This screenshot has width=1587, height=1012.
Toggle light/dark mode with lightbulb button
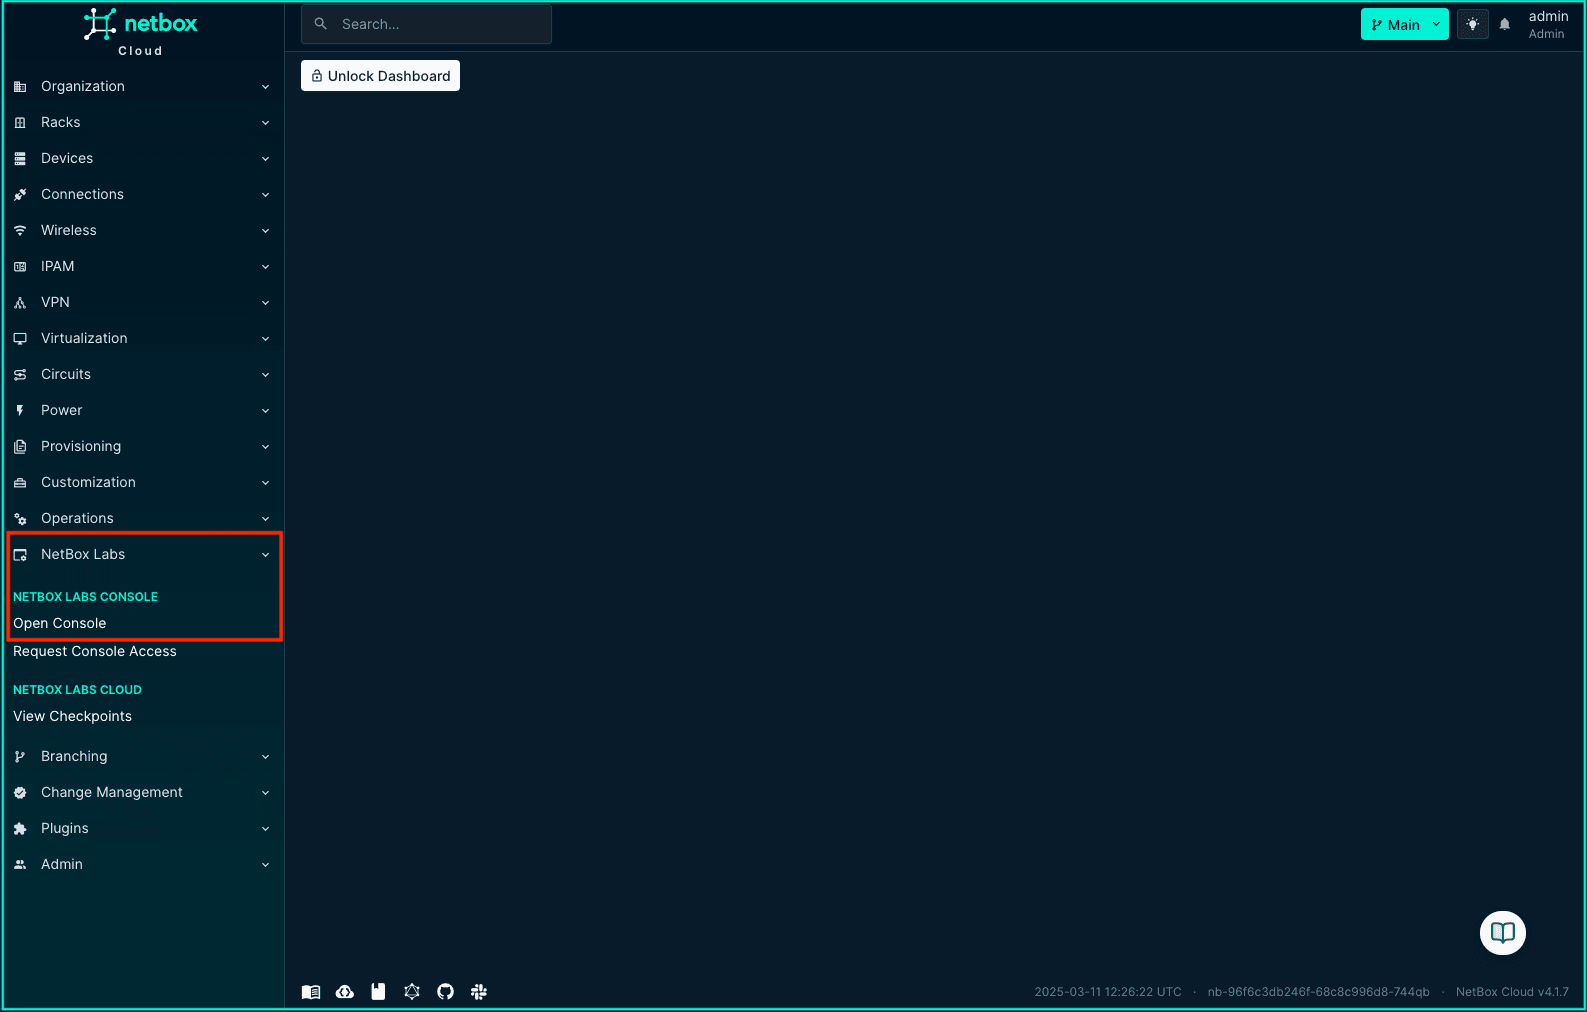click(x=1473, y=24)
